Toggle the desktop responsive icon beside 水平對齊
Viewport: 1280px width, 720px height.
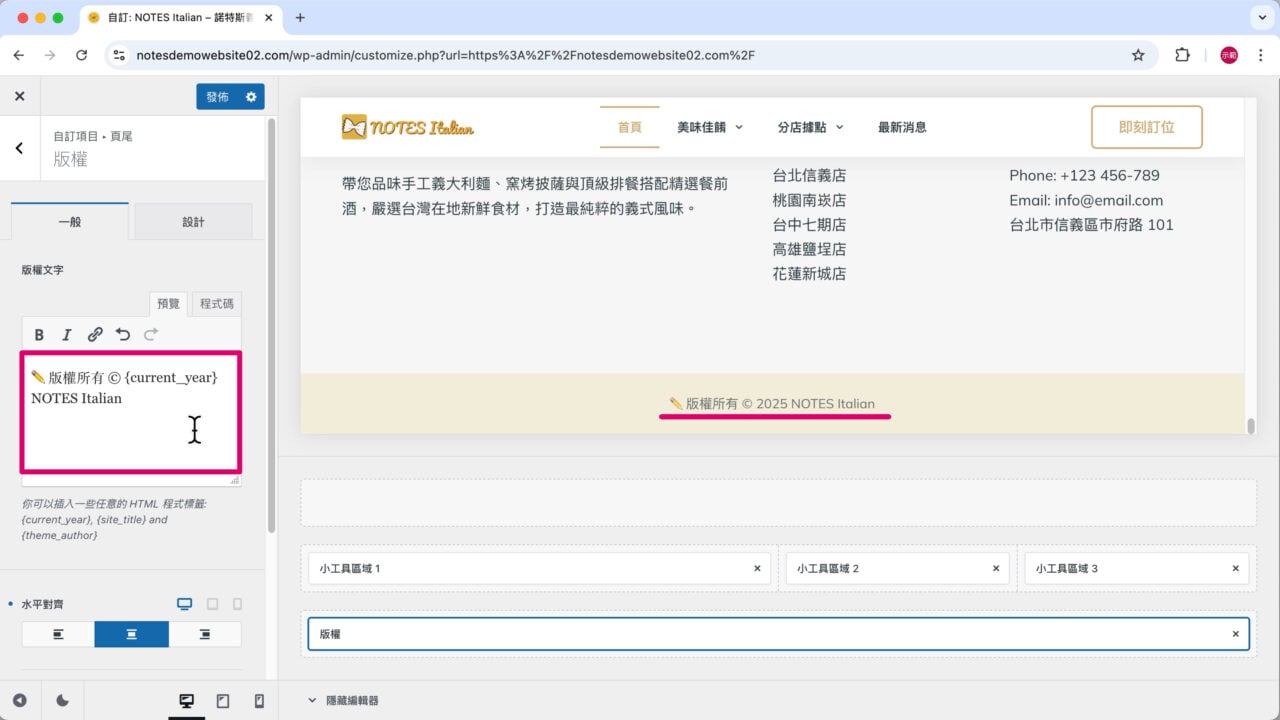tap(184, 603)
